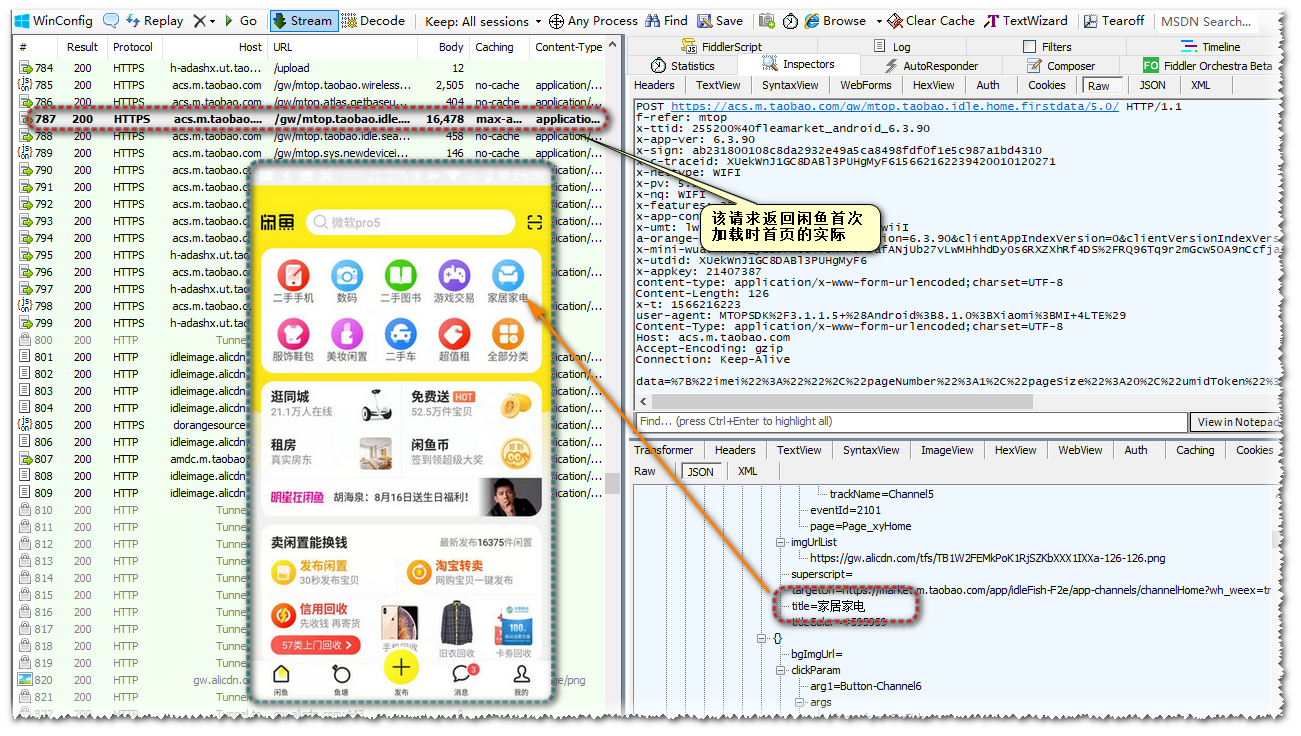This screenshot has width=1301, height=736.
Task: Open Fiddler Orchestra Beta tab
Action: (x=1207, y=65)
